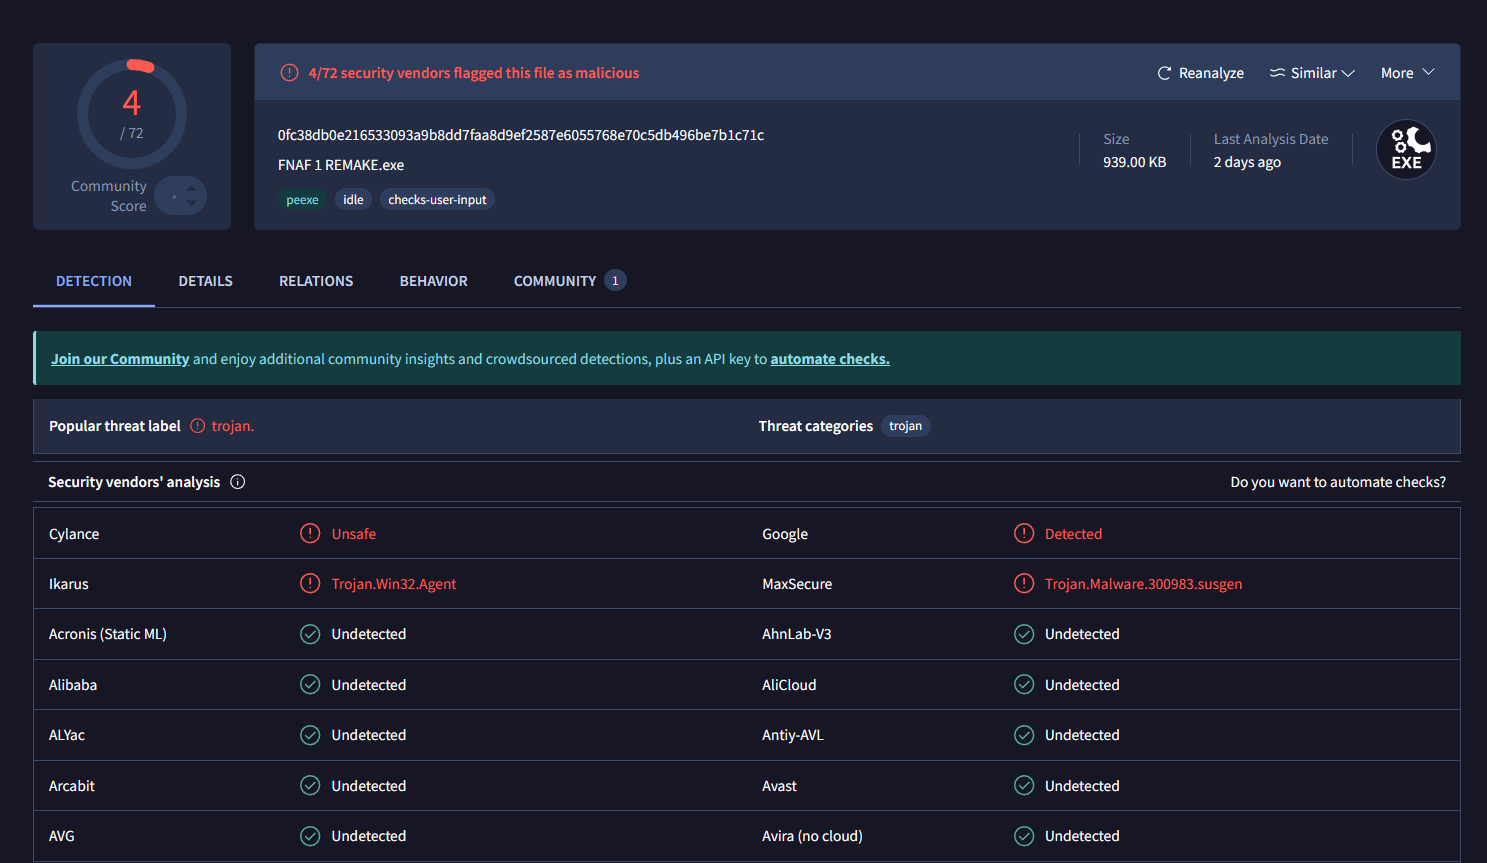Switch to the DETECTION tab
The width and height of the screenshot is (1487, 863).
(94, 281)
